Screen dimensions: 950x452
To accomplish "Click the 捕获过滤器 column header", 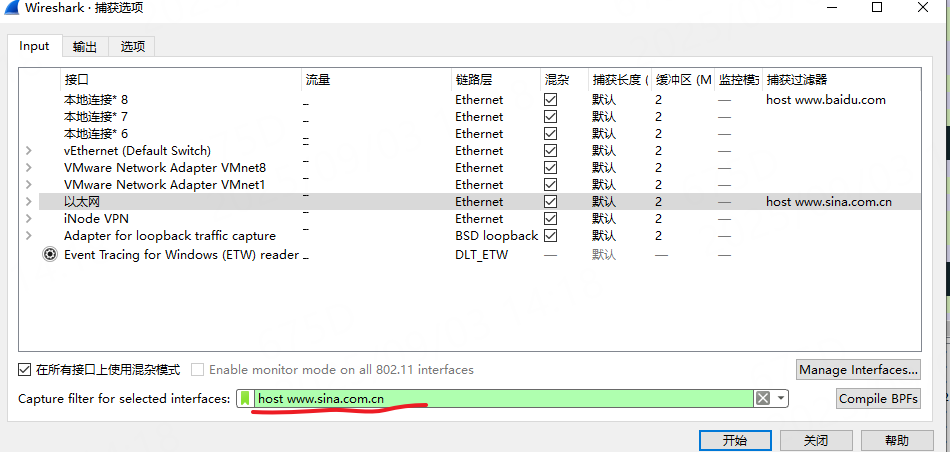I will [841, 79].
